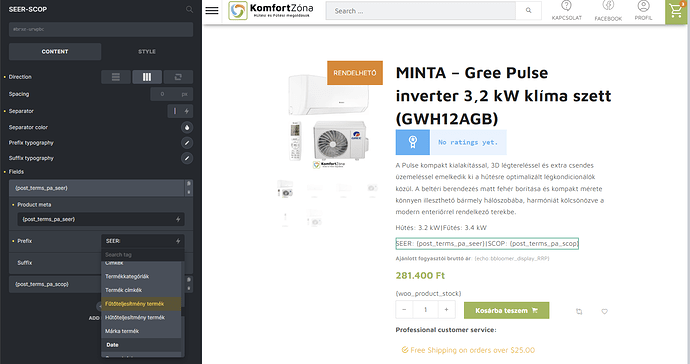Select the vertical stack Direction icon
Image resolution: width=690 pixels, height=364 pixels.
tap(116, 77)
